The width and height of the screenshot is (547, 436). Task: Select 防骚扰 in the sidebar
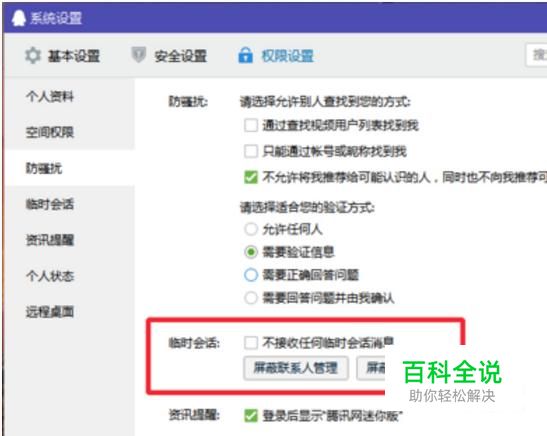[x=44, y=168]
